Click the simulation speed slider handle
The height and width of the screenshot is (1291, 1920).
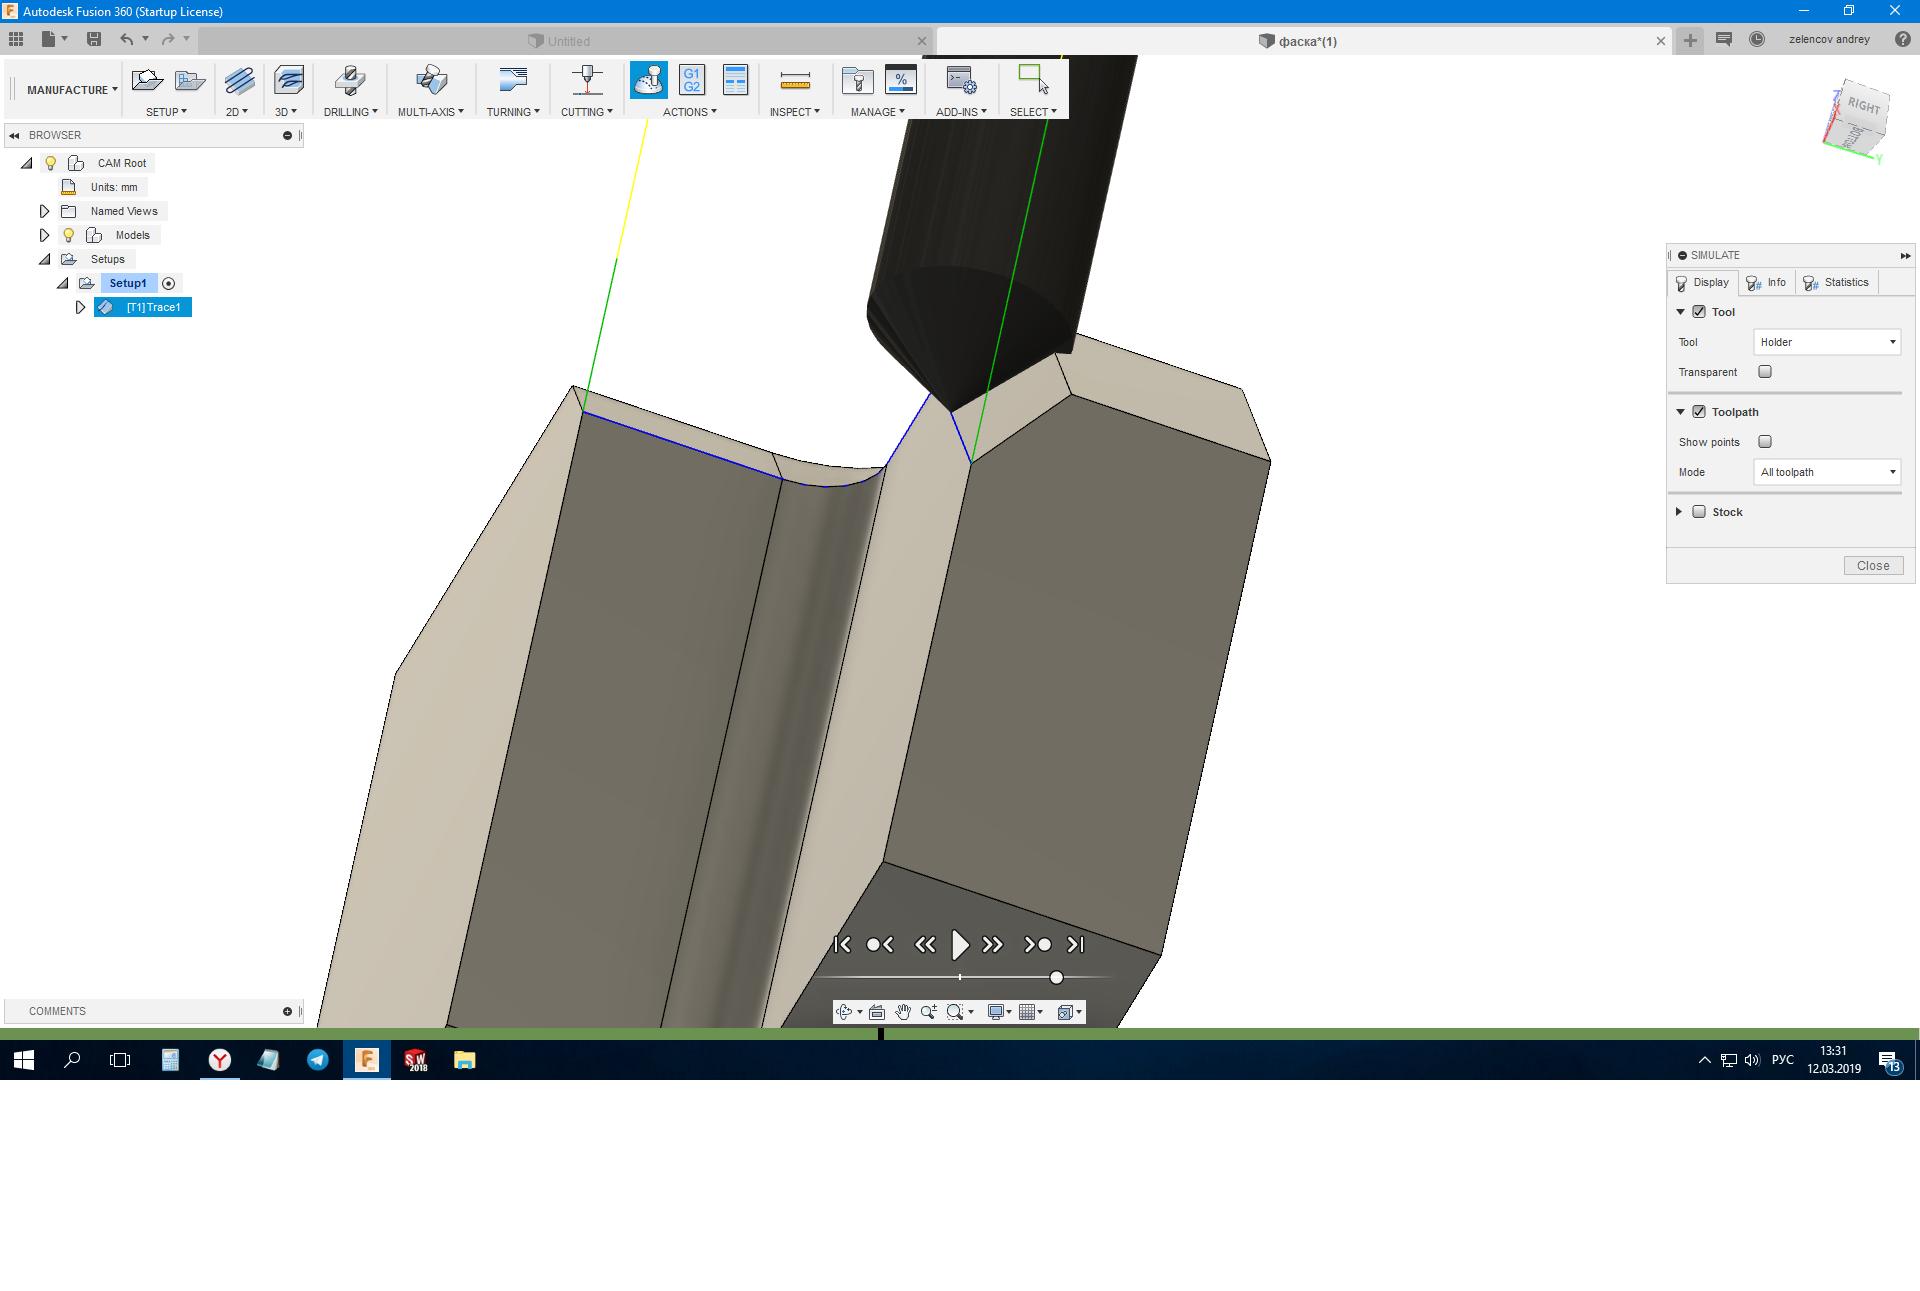pyautogui.click(x=1056, y=978)
